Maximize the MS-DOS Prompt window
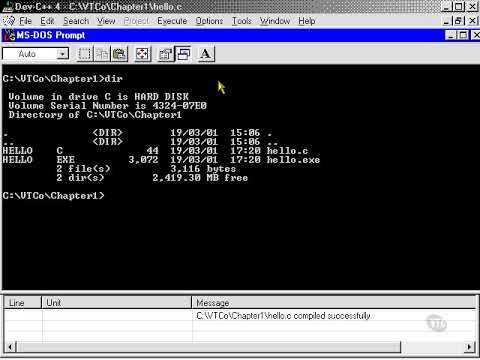Viewport: 480px width, 360px height. click(x=463, y=35)
